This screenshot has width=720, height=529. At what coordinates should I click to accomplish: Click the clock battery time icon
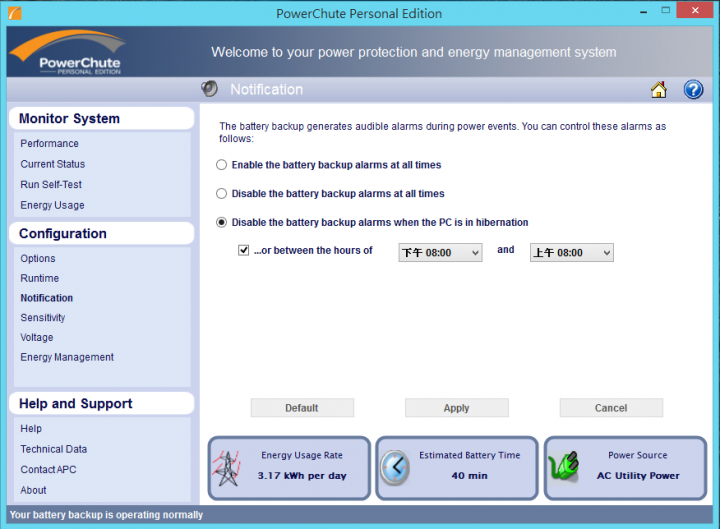pyautogui.click(x=394, y=468)
